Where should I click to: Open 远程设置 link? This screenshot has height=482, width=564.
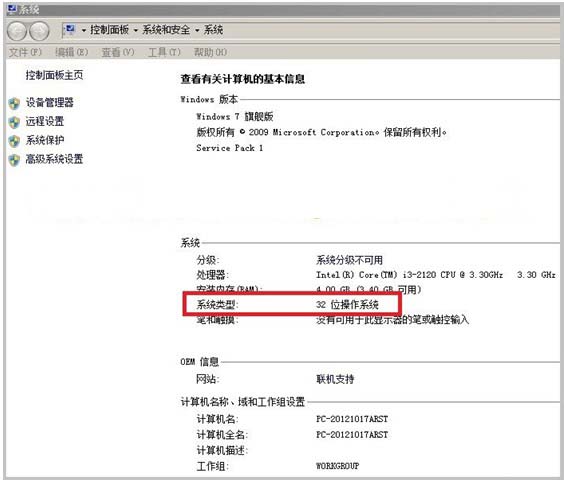click(x=45, y=121)
